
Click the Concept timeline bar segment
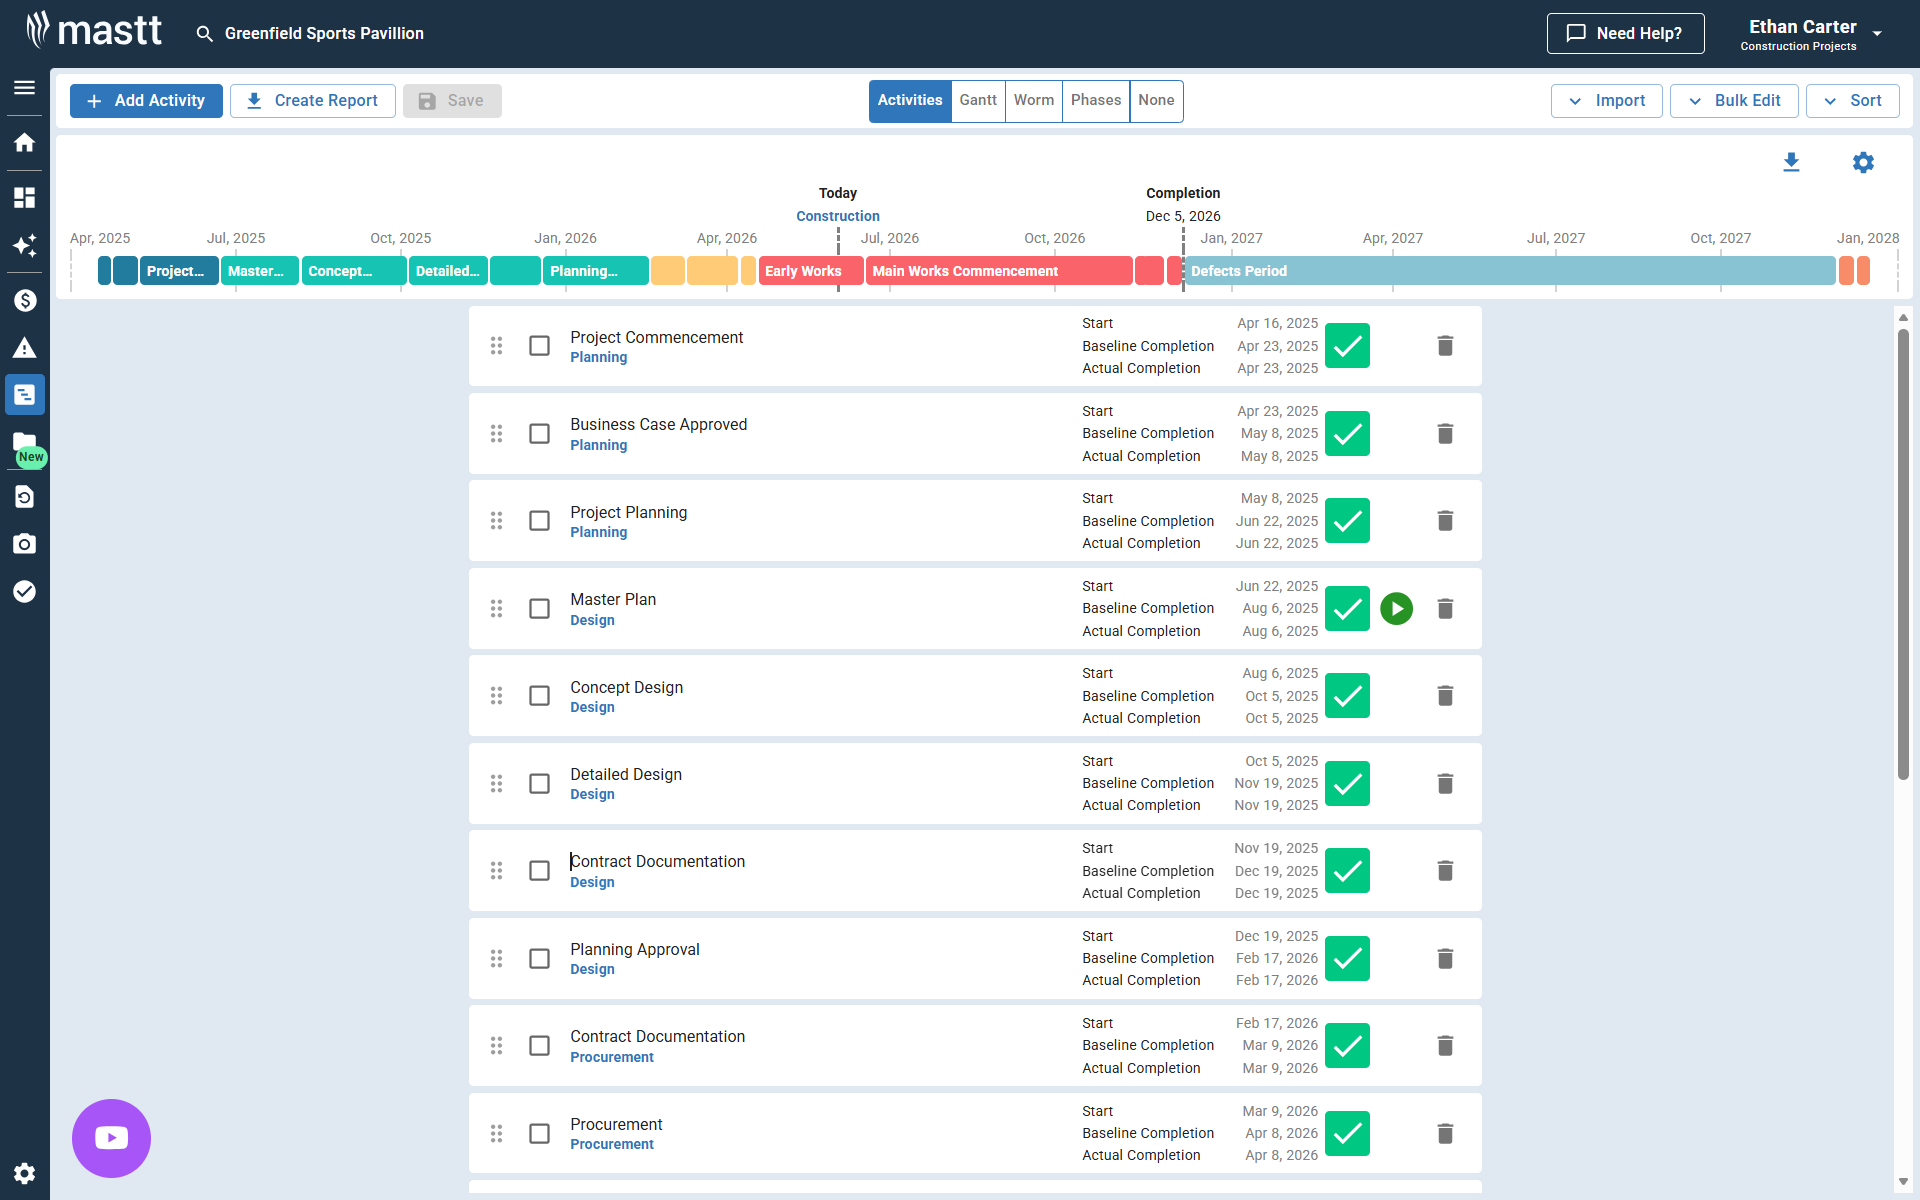tap(354, 271)
